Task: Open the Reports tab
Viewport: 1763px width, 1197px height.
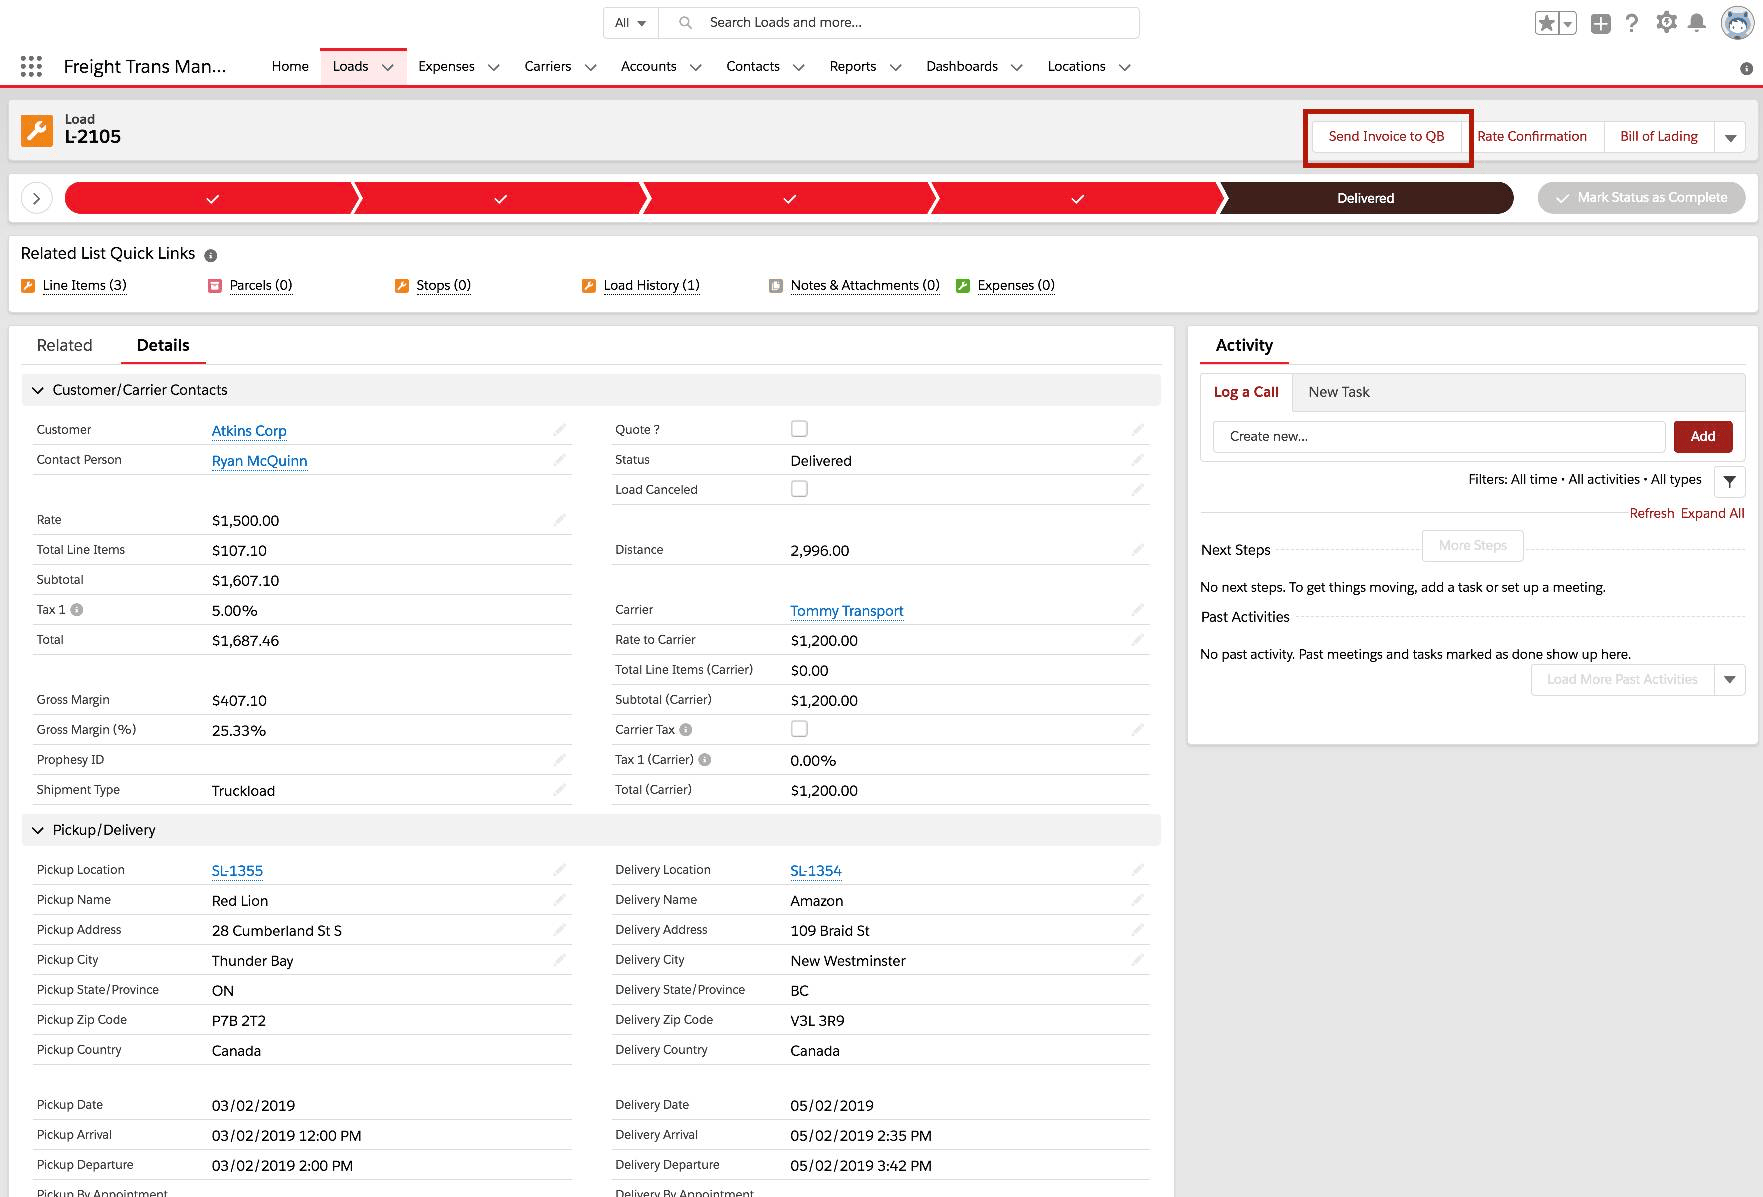Action: [x=852, y=66]
